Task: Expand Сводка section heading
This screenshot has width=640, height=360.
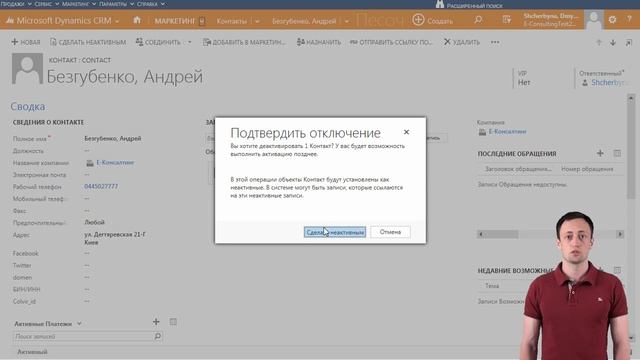Action: click(28, 106)
